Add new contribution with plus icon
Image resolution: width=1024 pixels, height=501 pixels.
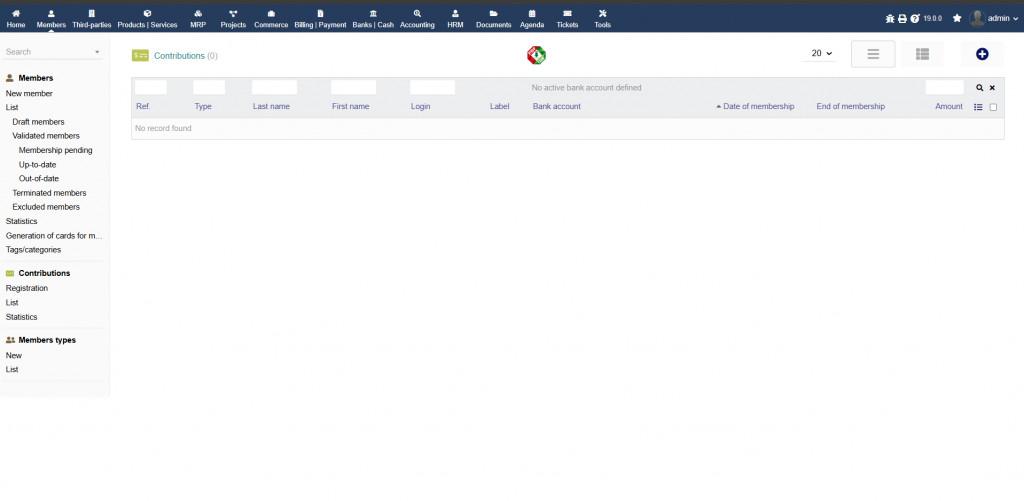click(x=982, y=54)
